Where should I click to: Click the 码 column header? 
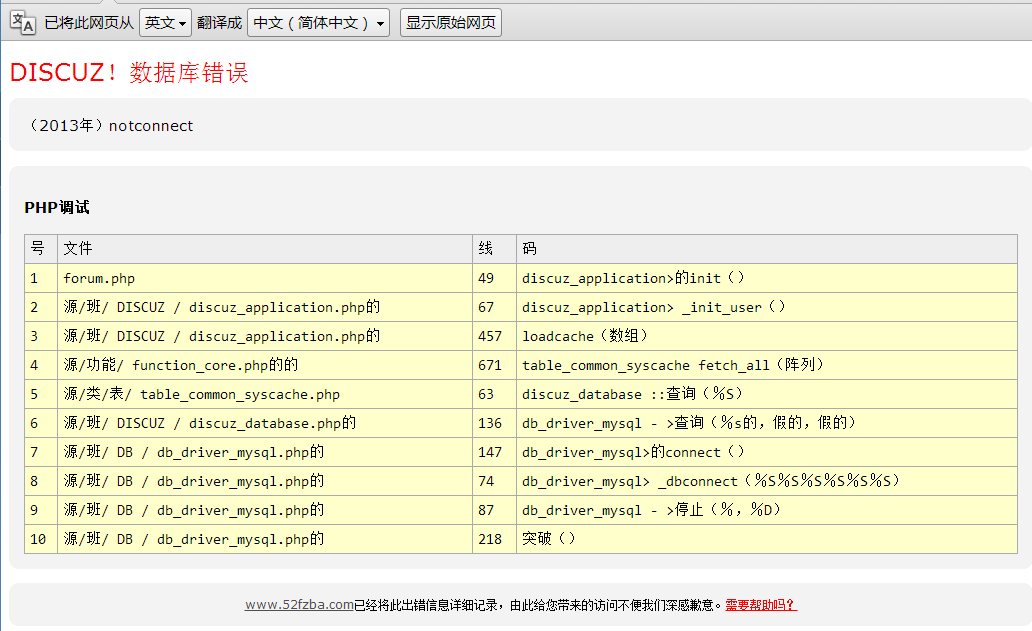point(767,249)
